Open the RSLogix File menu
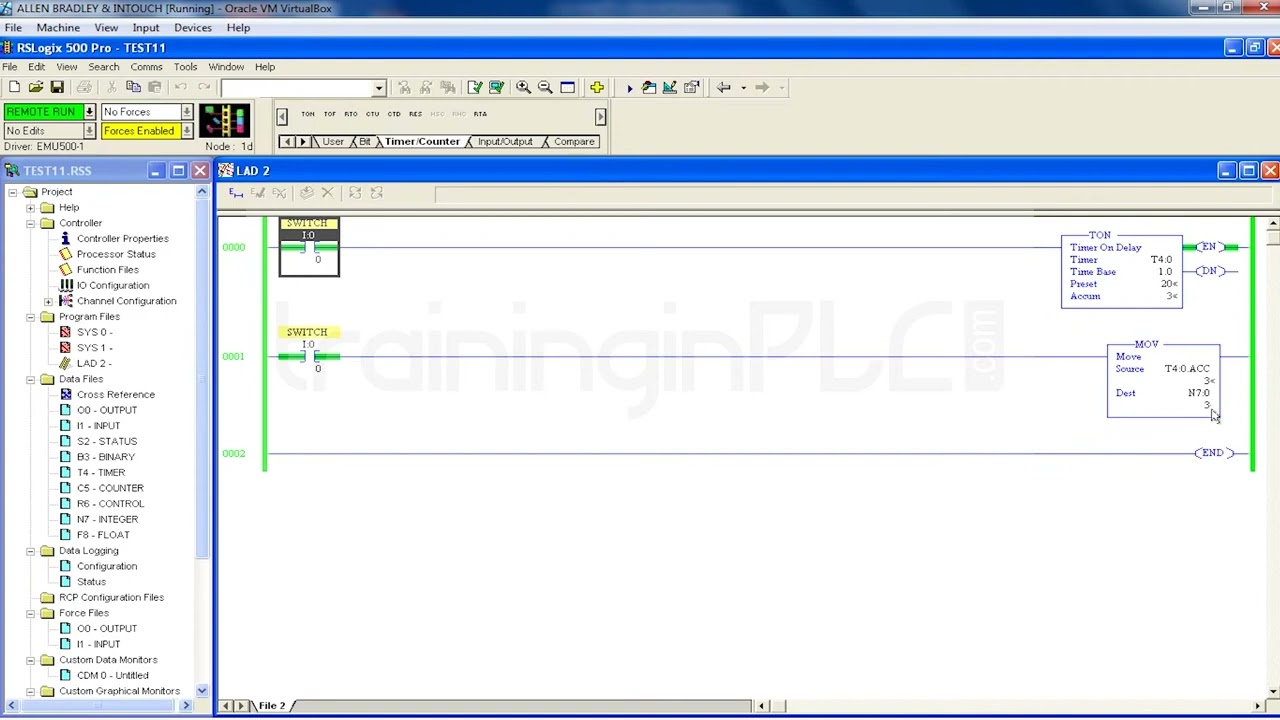Image resolution: width=1280 pixels, height=720 pixels. tap(10, 67)
